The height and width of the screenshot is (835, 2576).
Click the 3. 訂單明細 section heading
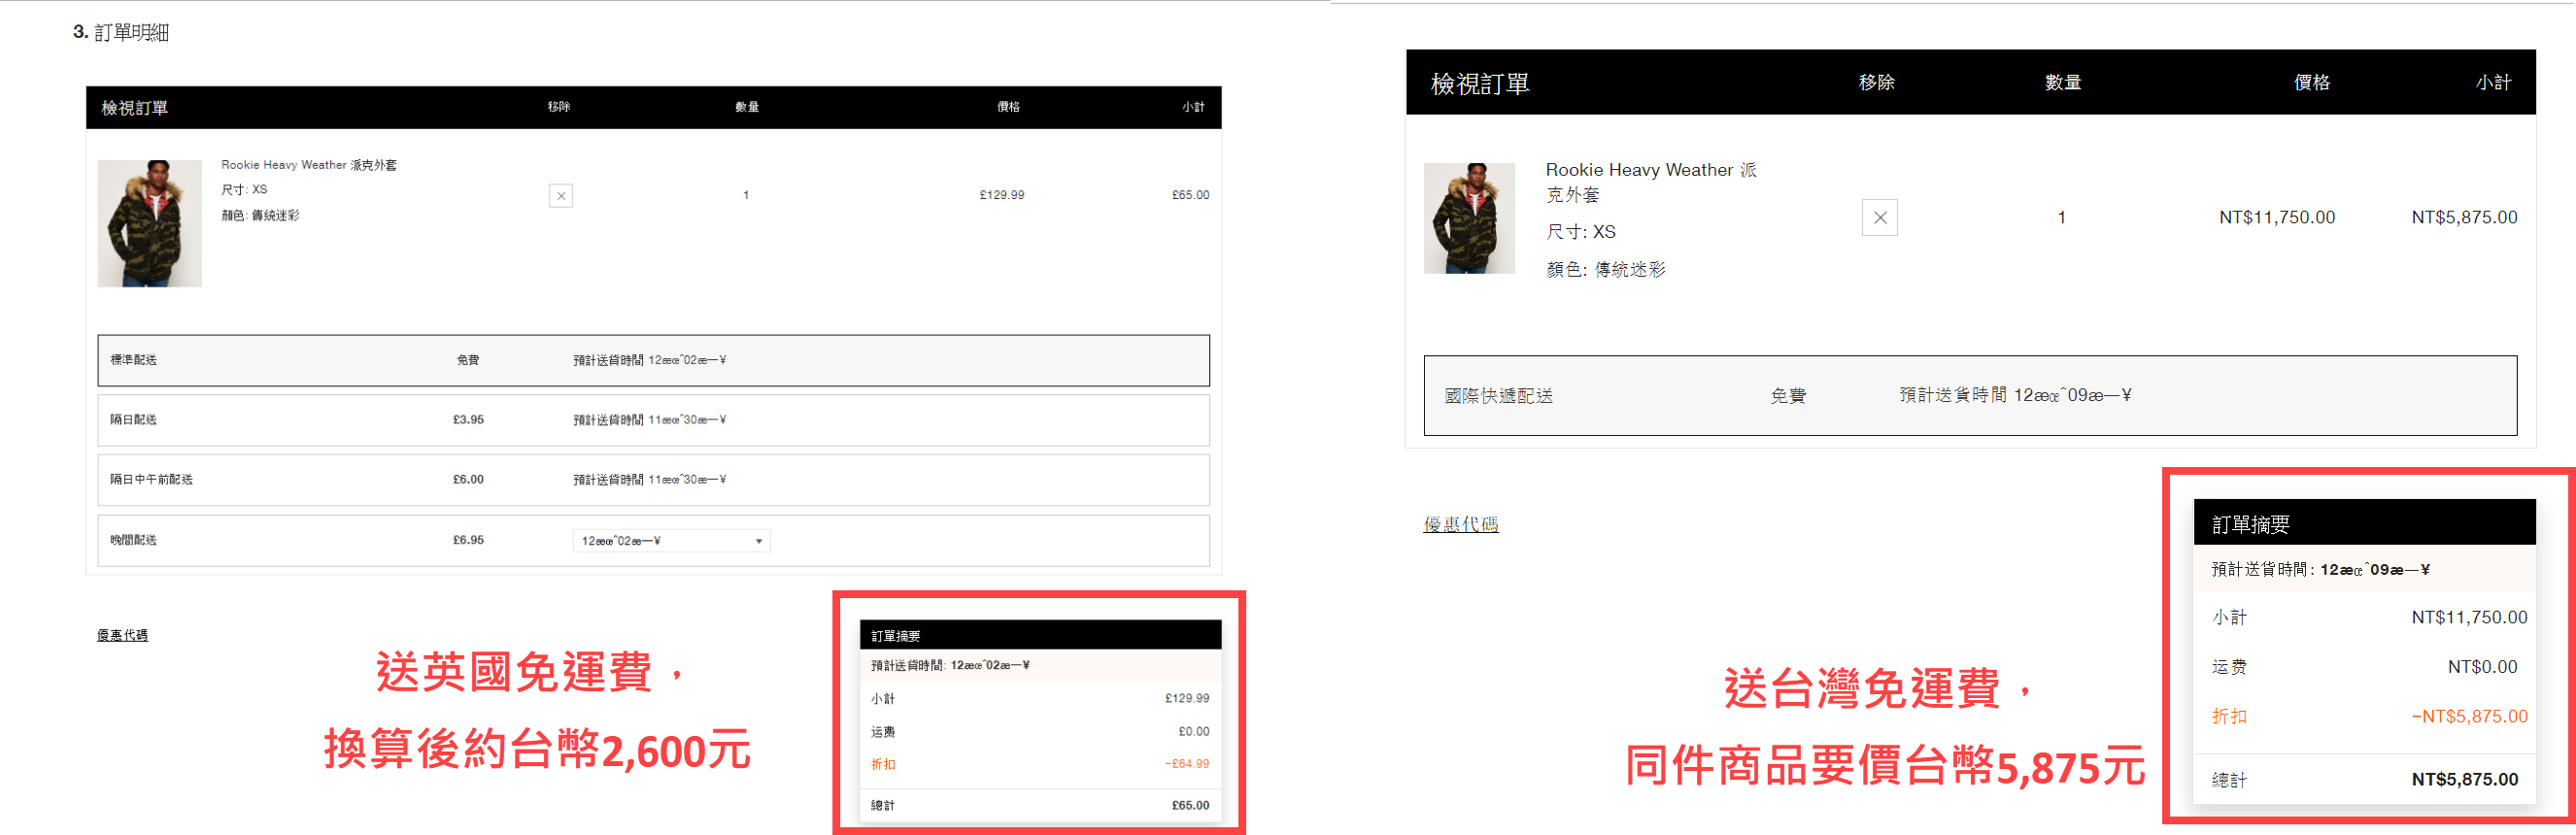121,32
